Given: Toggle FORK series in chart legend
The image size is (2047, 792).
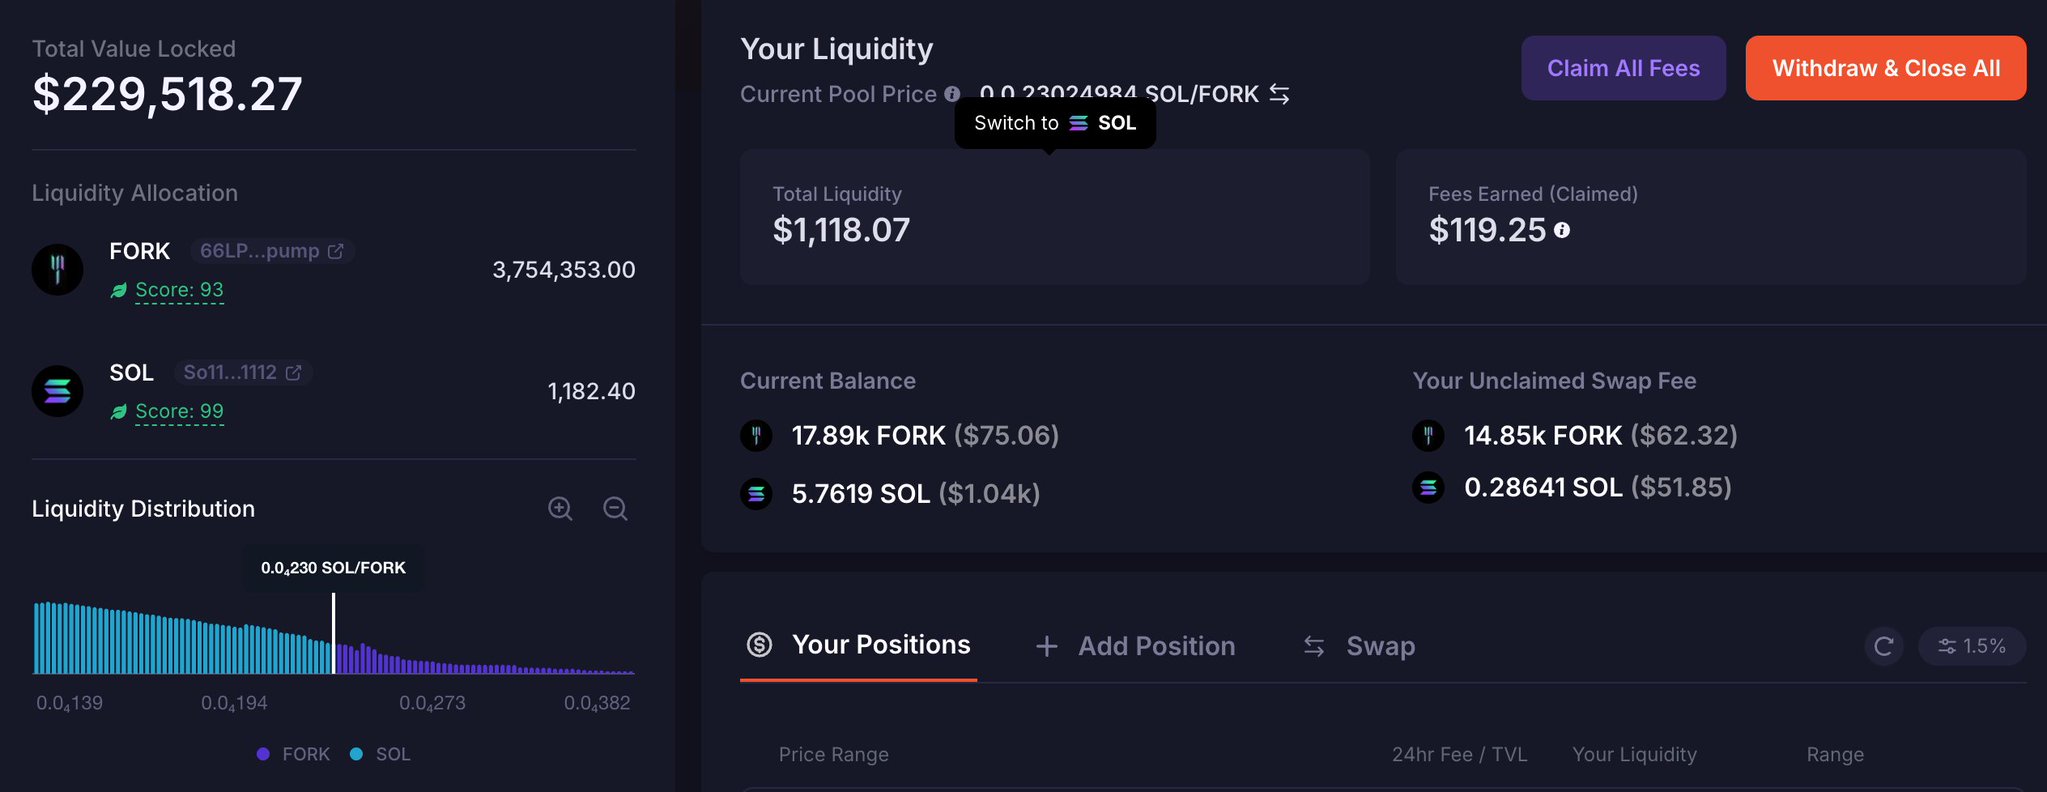Looking at the screenshot, I should click(x=293, y=754).
